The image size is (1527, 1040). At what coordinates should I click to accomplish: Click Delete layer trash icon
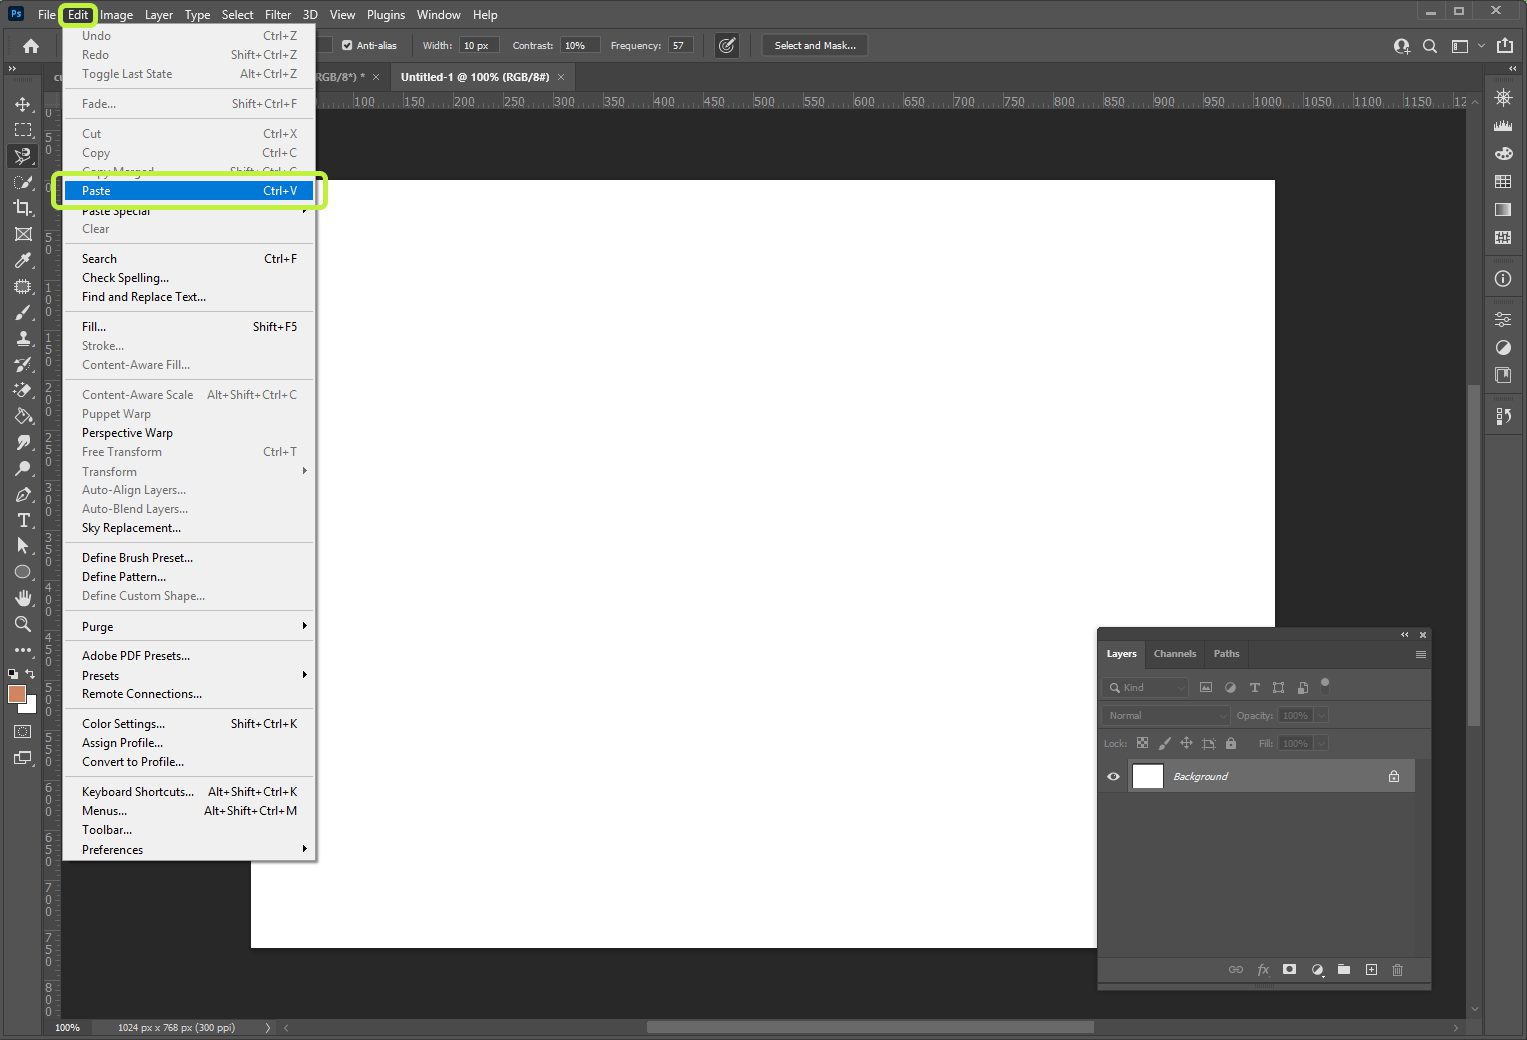click(1398, 969)
